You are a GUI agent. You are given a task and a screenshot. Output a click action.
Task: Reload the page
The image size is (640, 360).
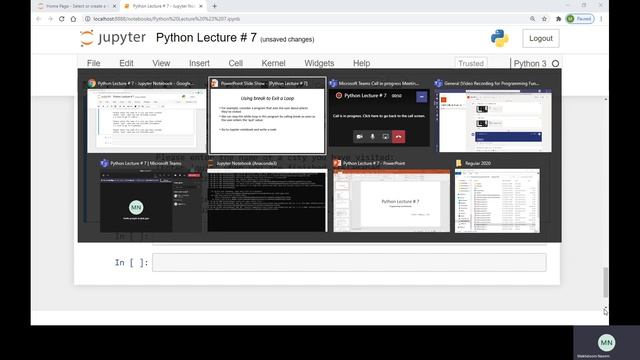62,19
